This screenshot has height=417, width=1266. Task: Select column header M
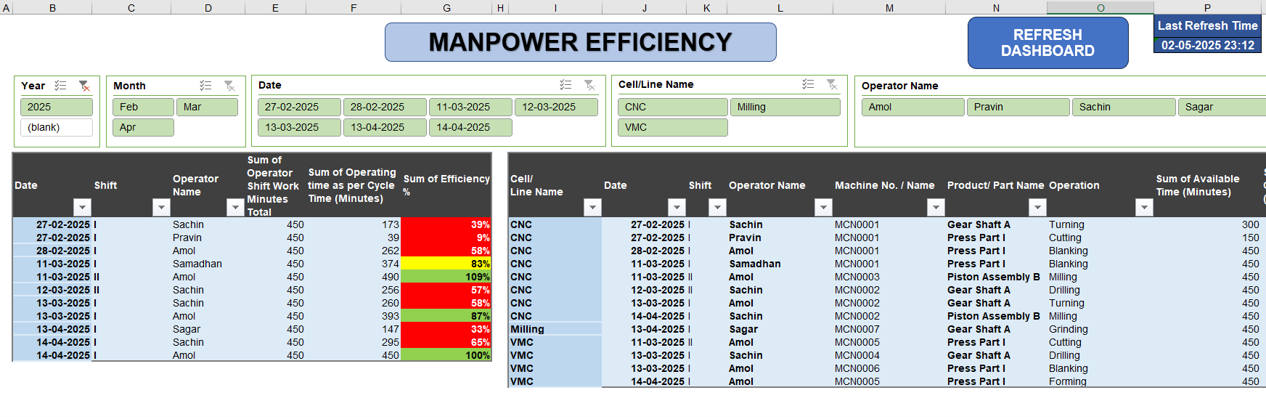click(x=889, y=7)
